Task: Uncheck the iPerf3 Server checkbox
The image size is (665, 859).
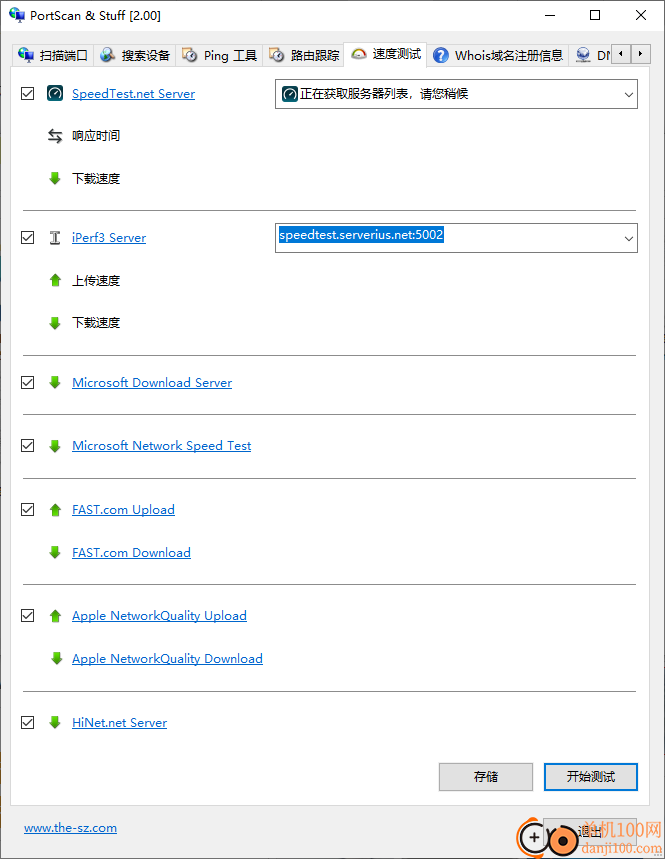Action: [27, 238]
